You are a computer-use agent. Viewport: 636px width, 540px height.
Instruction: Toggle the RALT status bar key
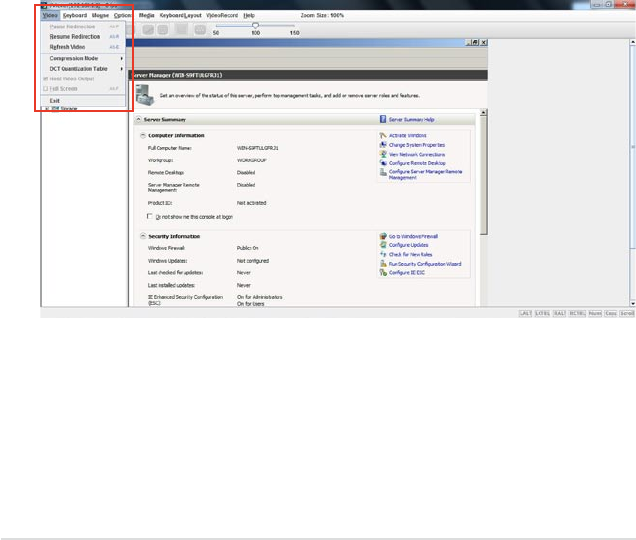pos(559,313)
